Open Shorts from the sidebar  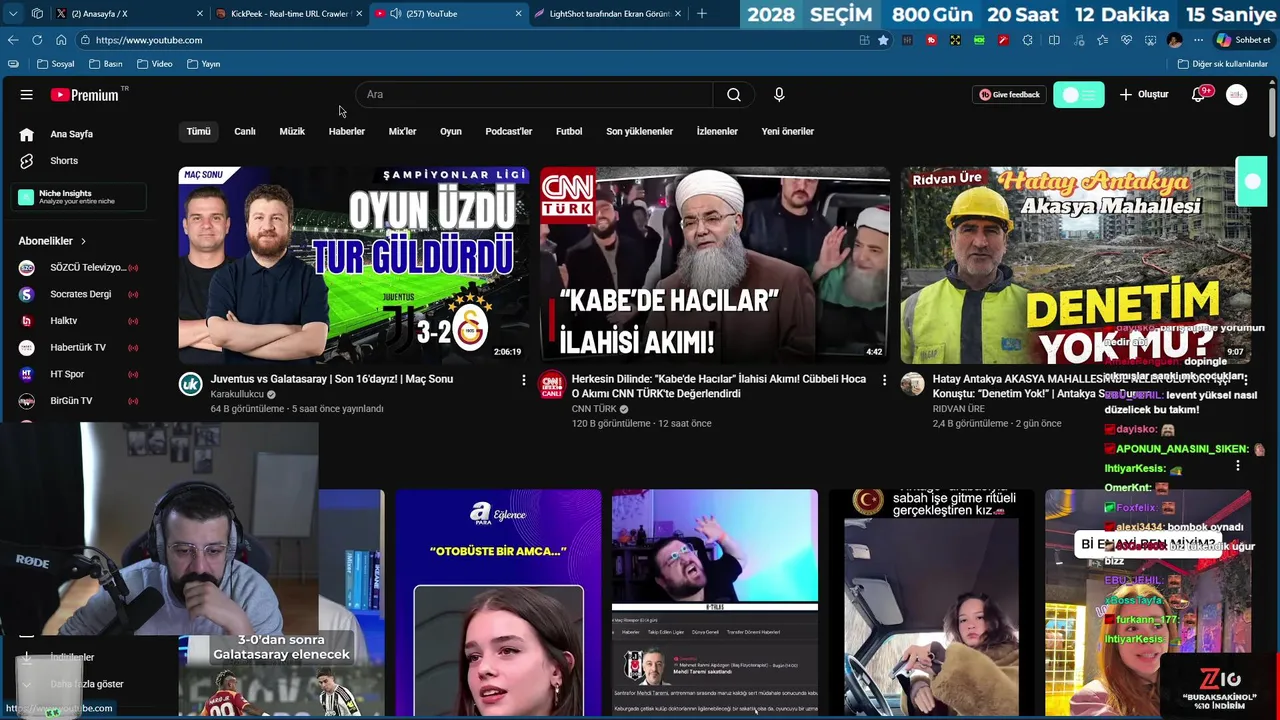click(x=64, y=161)
